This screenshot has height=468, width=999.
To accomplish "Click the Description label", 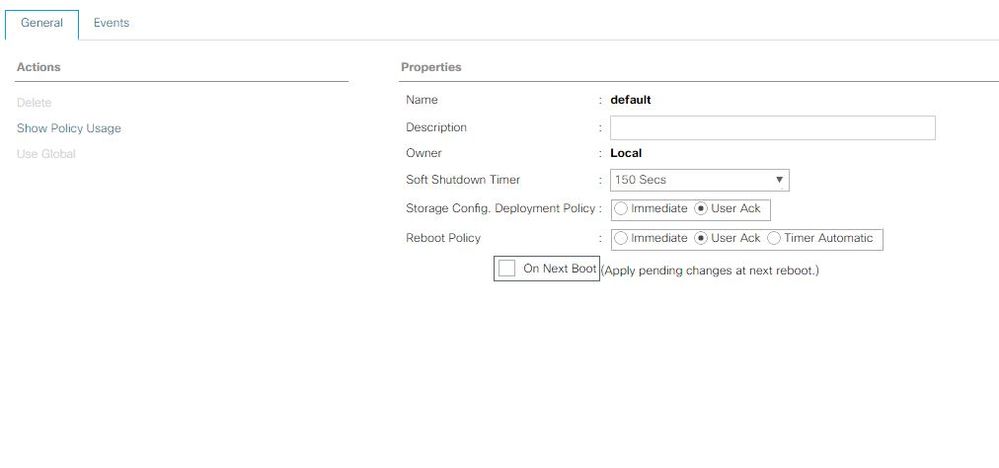I will [436, 127].
